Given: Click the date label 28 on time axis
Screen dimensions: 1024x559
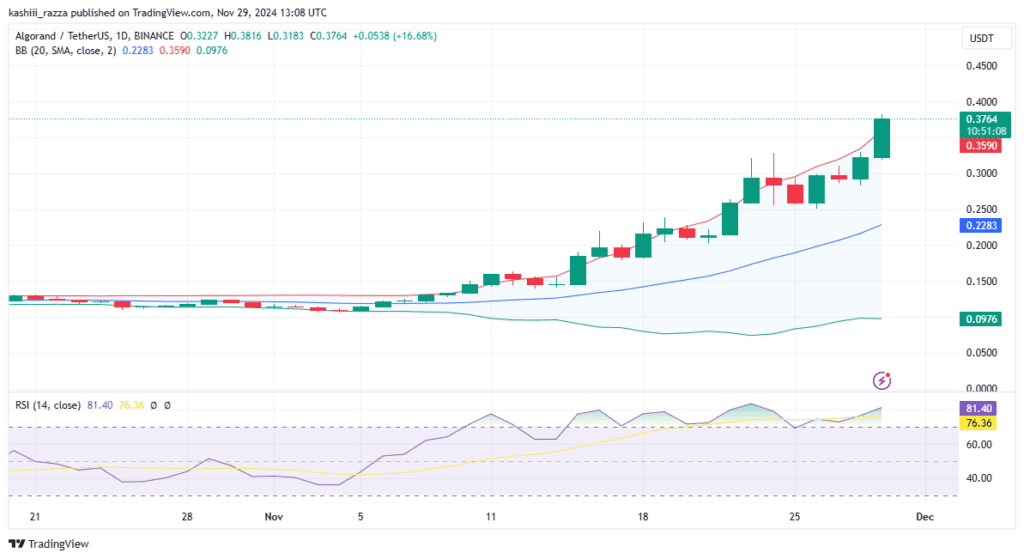Looking at the screenshot, I should [187, 517].
